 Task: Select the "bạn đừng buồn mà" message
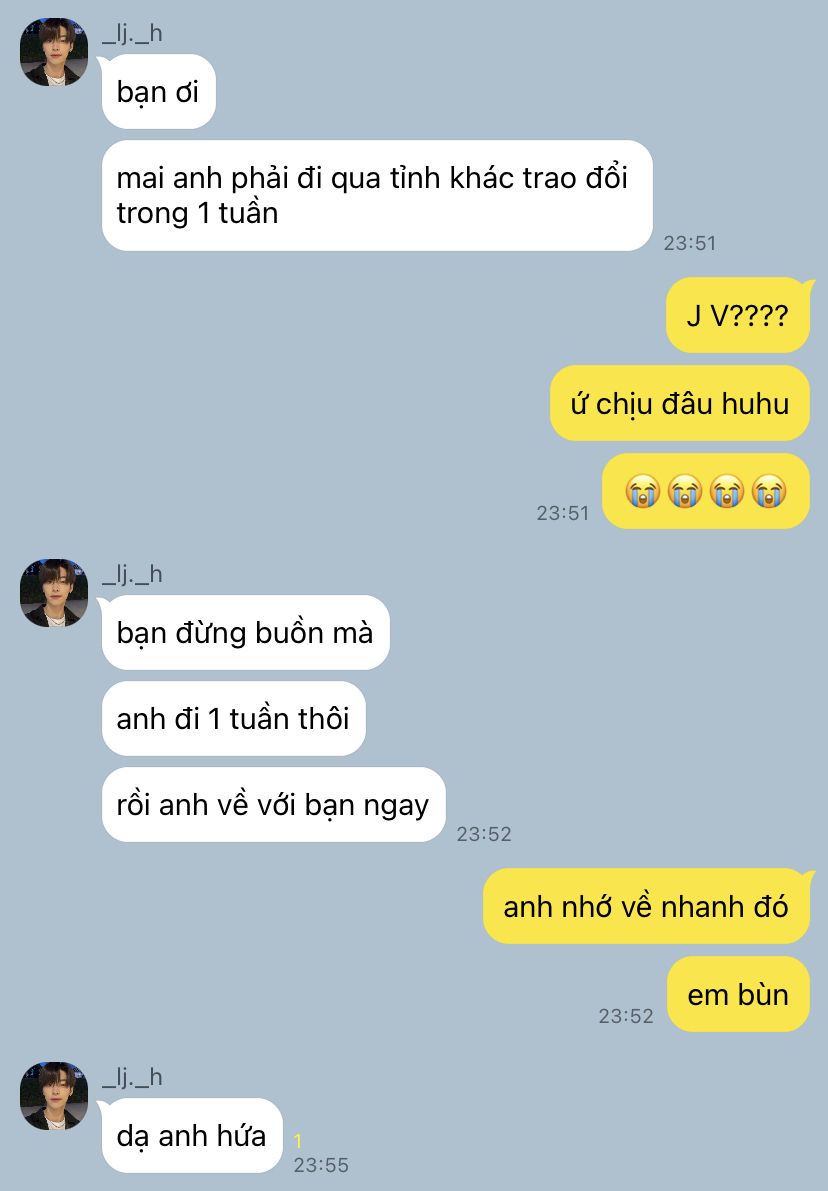(245, 633)
